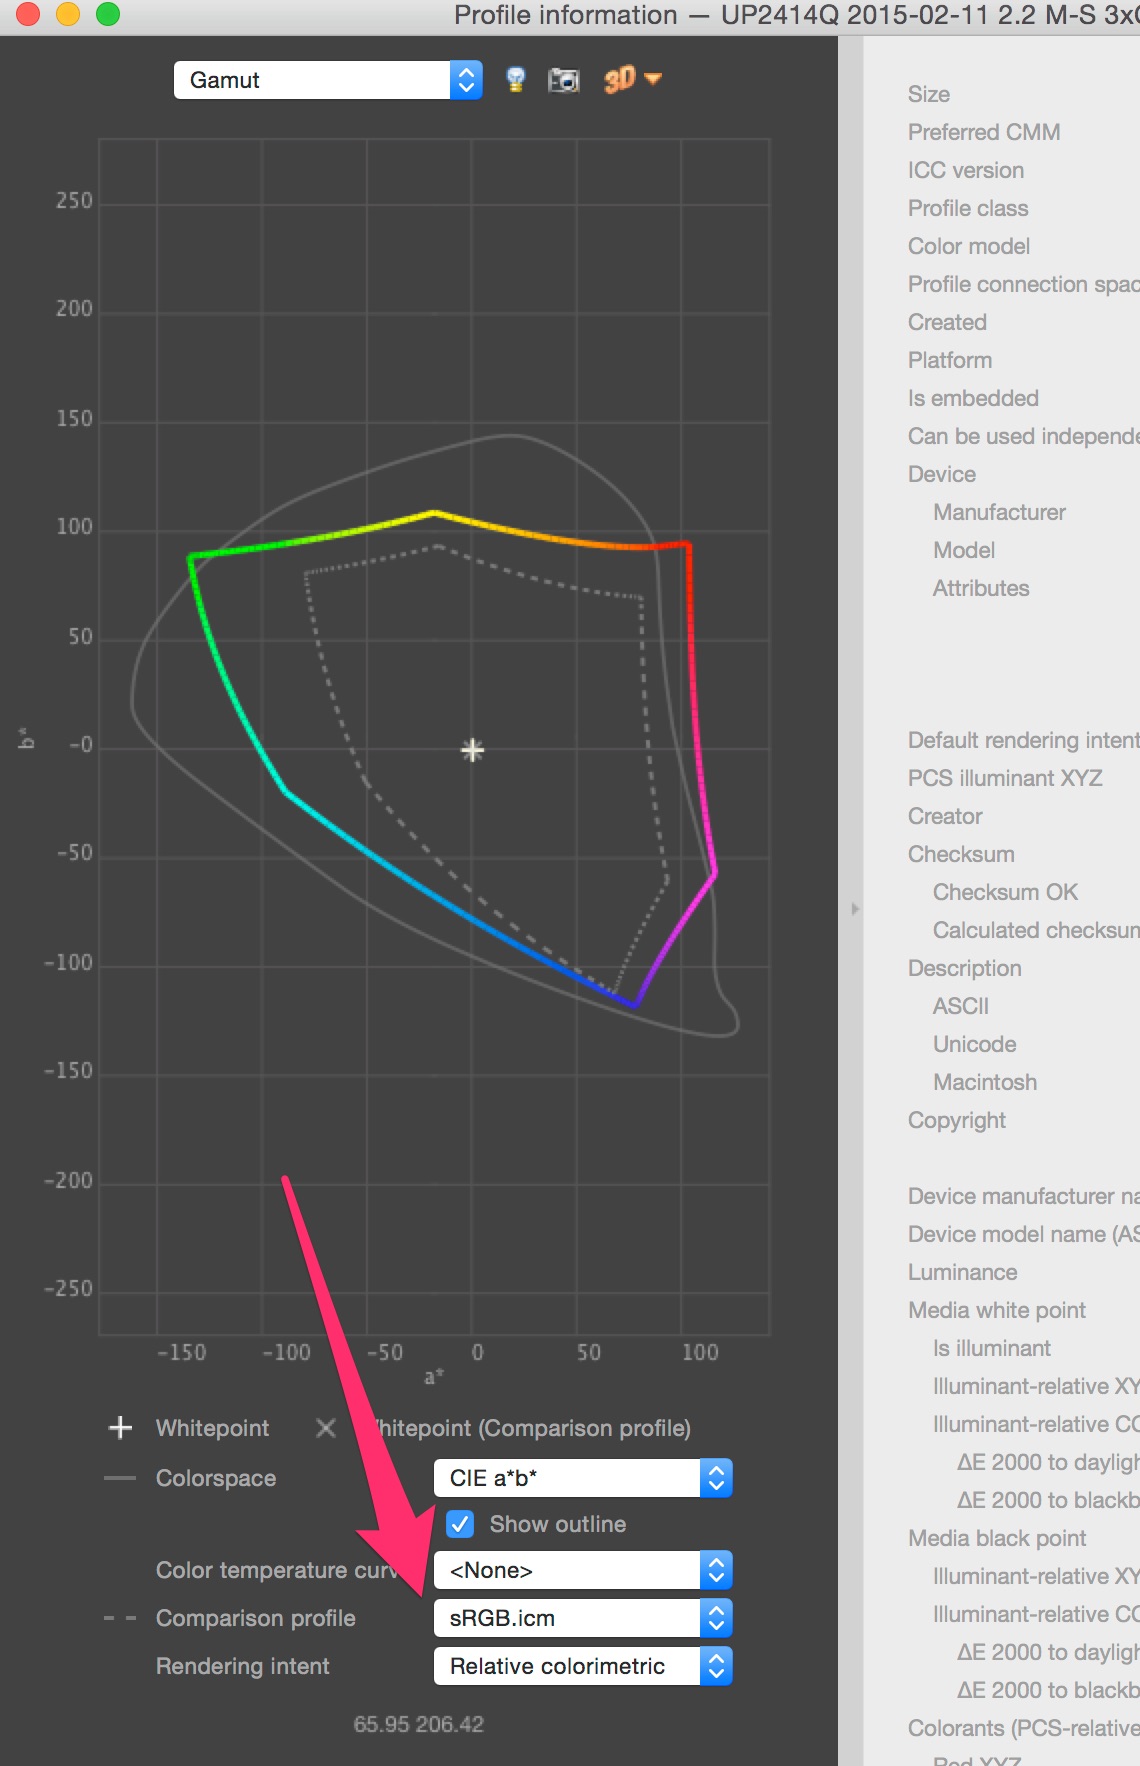Click the yellow minimize window button
This screenshot has height=1766, width=1140.
click(x=68, y=14)
